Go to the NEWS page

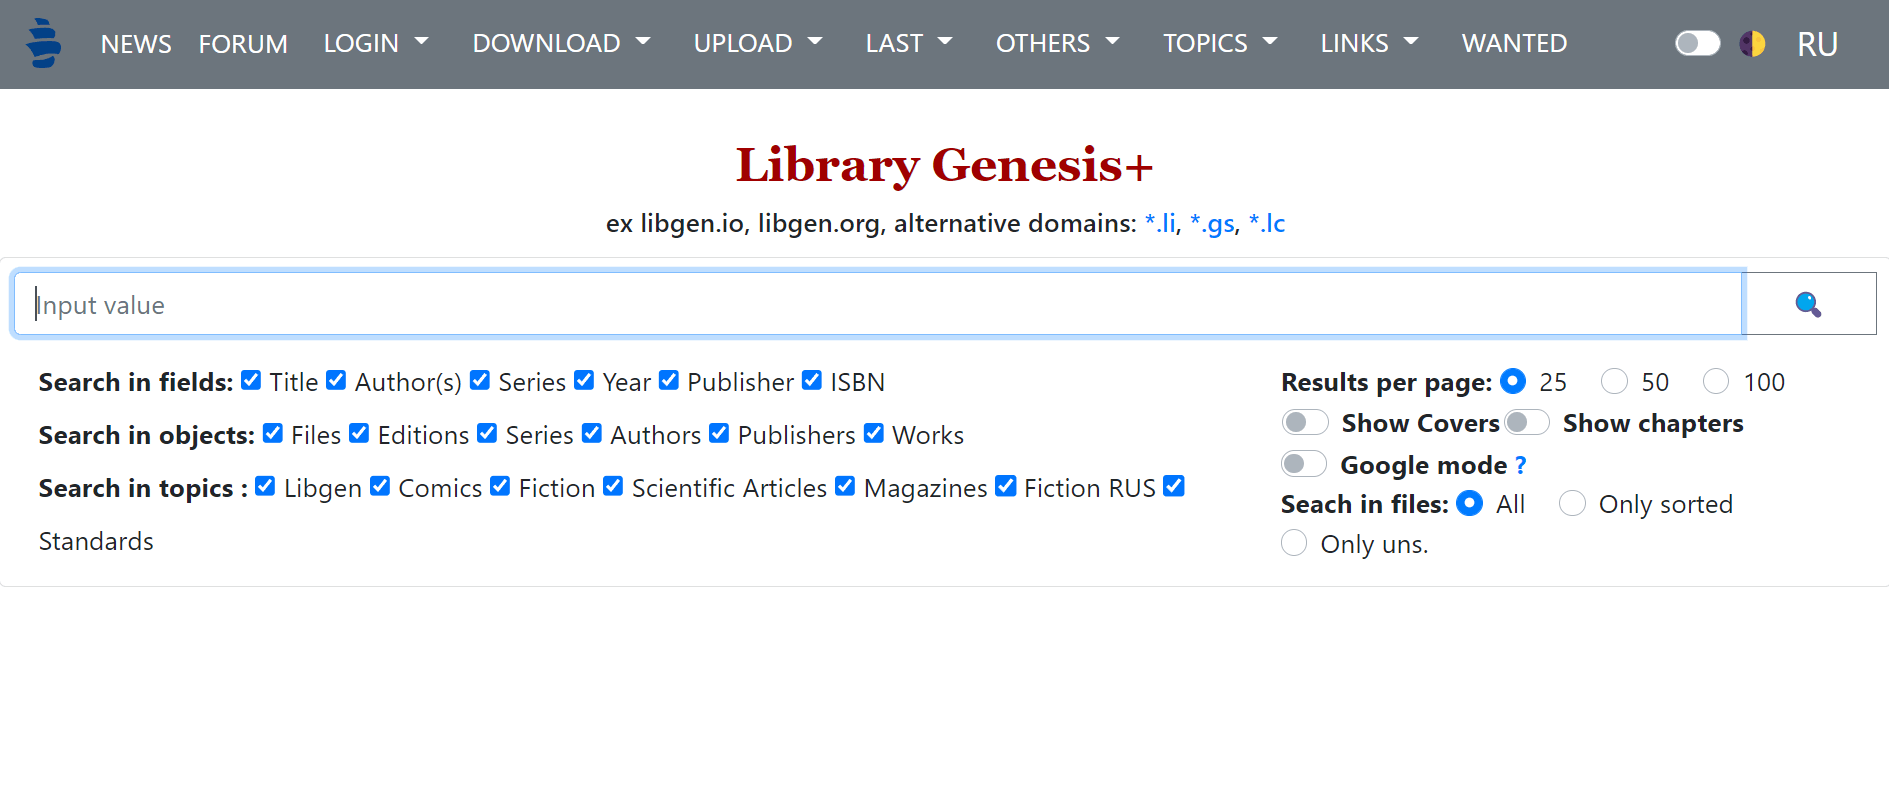(x=136, y=44)
